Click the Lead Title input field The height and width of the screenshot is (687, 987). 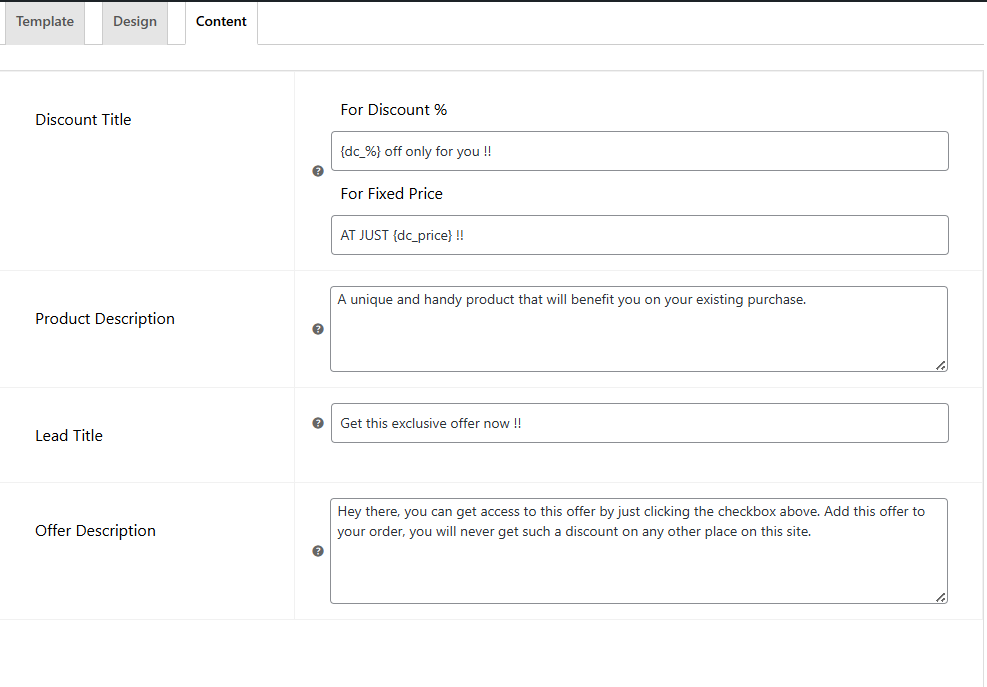pos(640,423)
